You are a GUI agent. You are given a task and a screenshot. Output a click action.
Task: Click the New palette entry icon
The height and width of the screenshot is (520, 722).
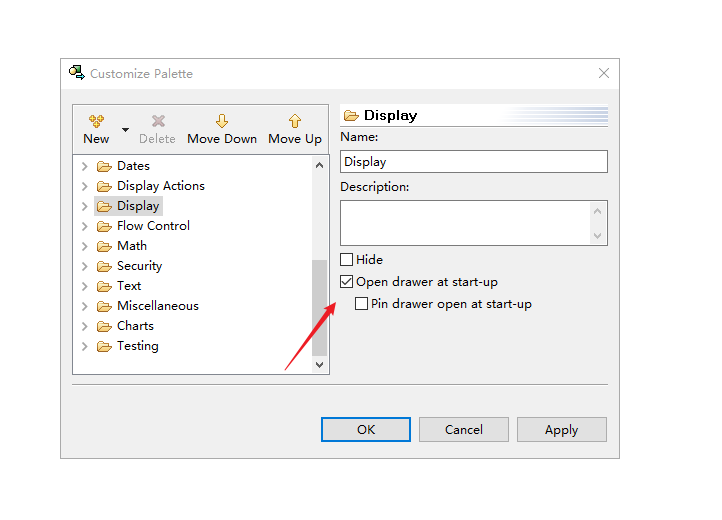[96, 121]
